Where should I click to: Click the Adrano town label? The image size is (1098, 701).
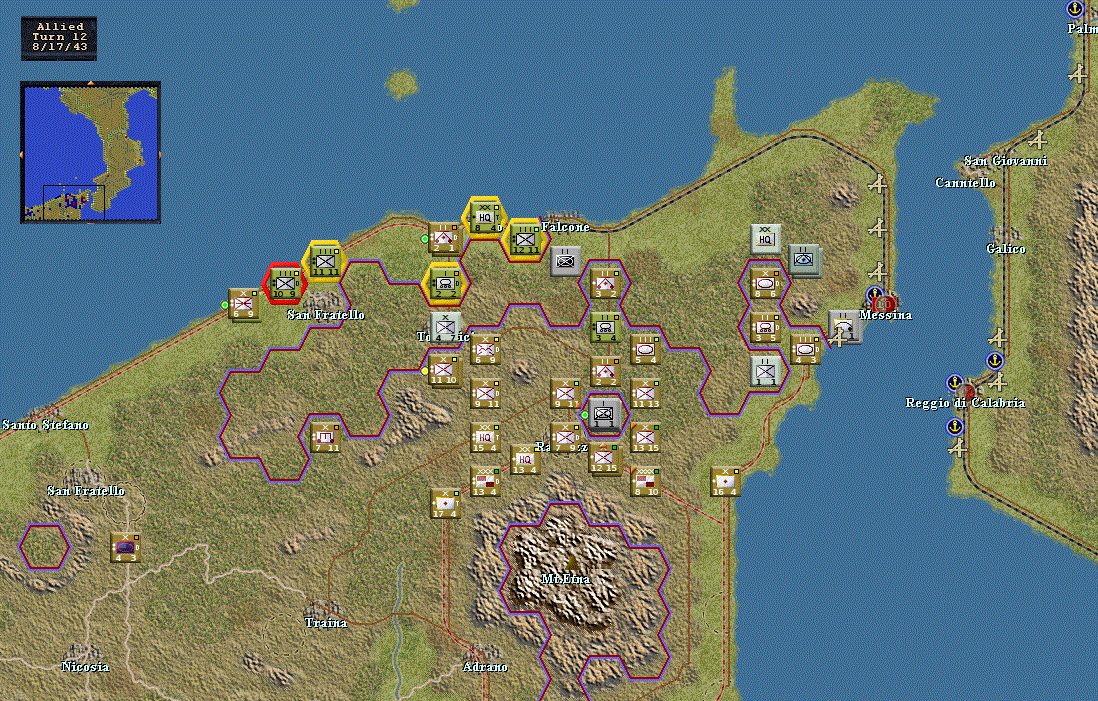click(x=485, y=667)
